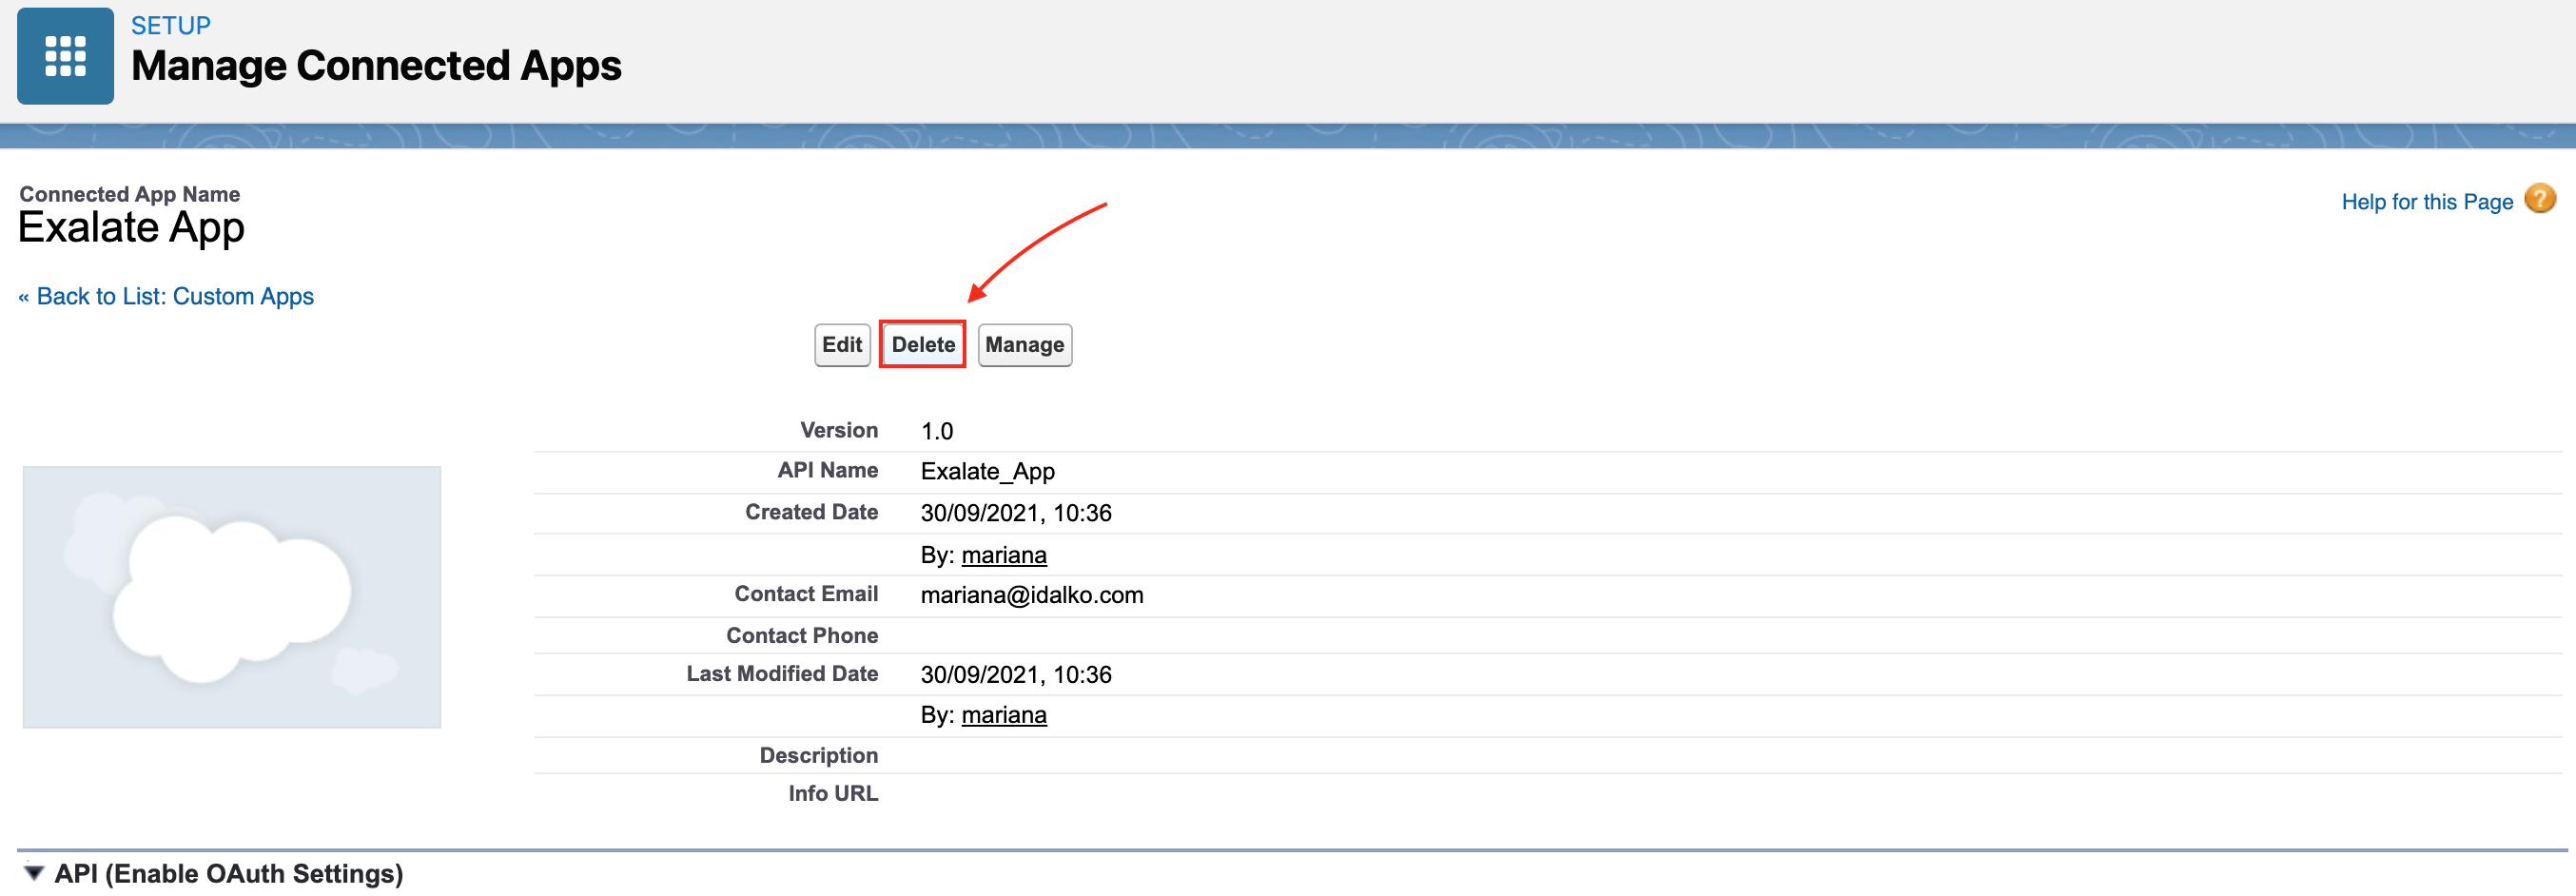Click the Manage Connected Apps page title

[376, 66]
